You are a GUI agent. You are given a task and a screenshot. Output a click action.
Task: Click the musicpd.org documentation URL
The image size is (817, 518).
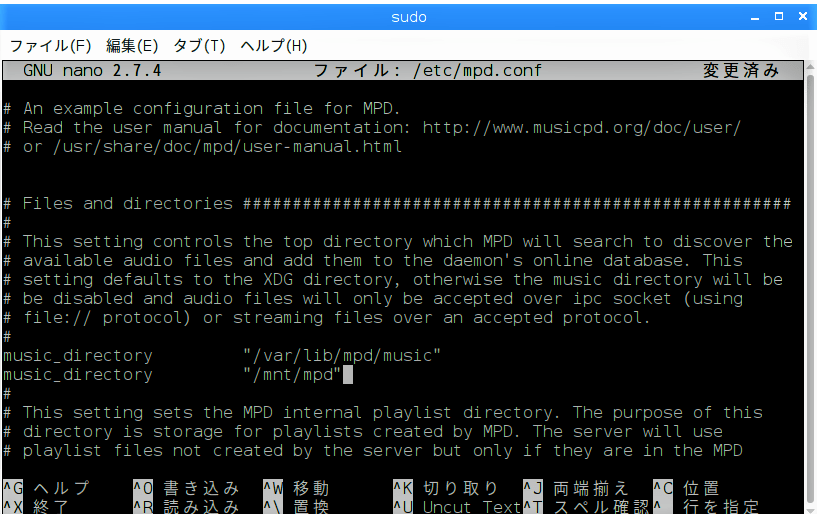581,128
